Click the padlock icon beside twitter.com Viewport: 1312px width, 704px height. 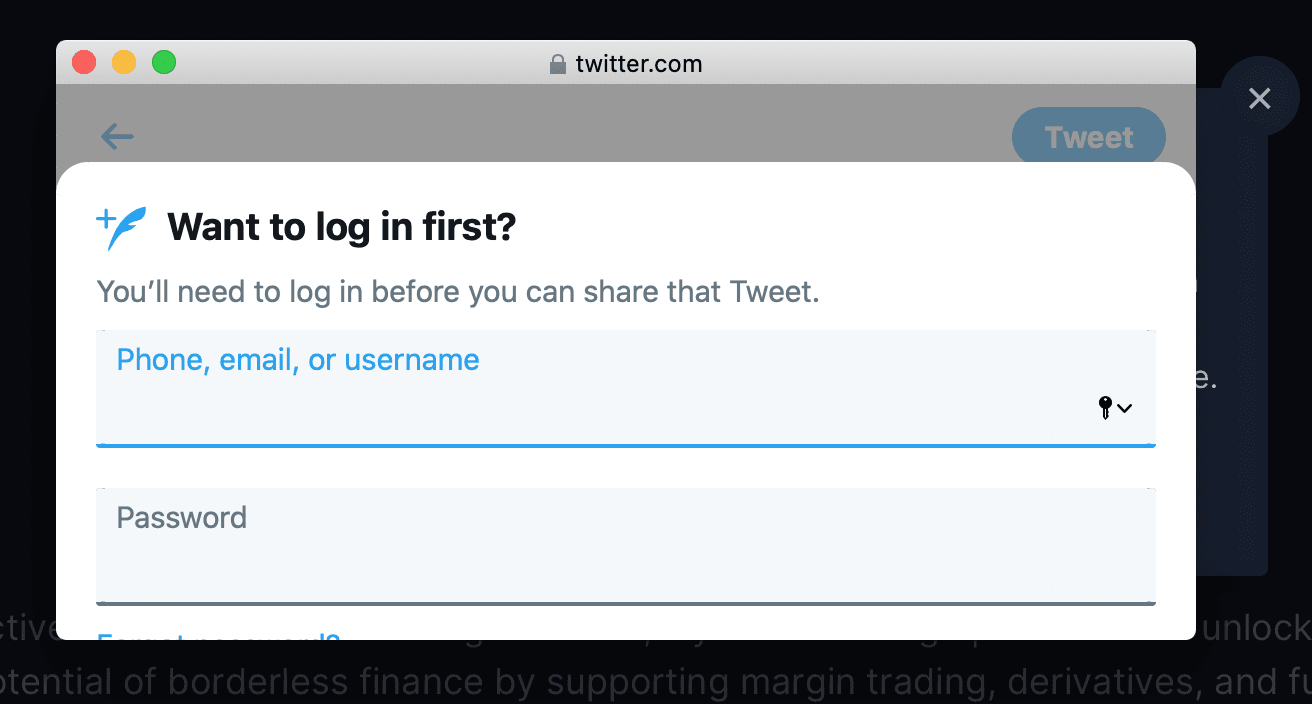pos(558,64)
